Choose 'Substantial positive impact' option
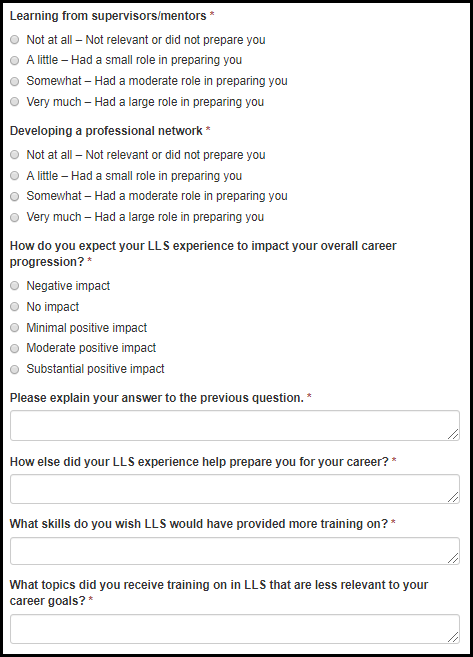This screenshot has width=473, height=657. click(x=15, y=369)
